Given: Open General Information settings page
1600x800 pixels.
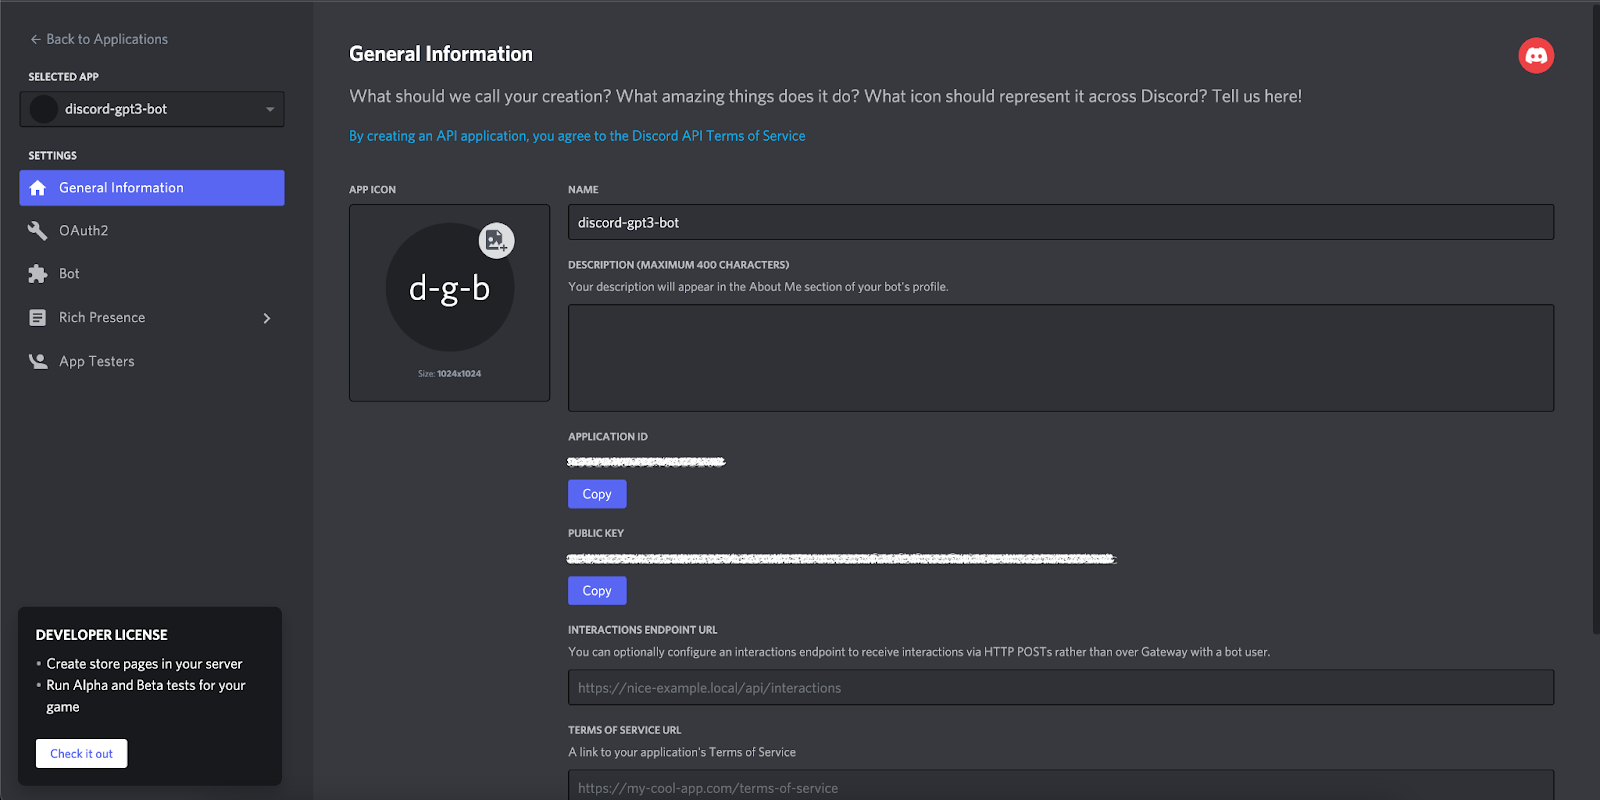Looking at the screenshot, I should tap(152, 188).
